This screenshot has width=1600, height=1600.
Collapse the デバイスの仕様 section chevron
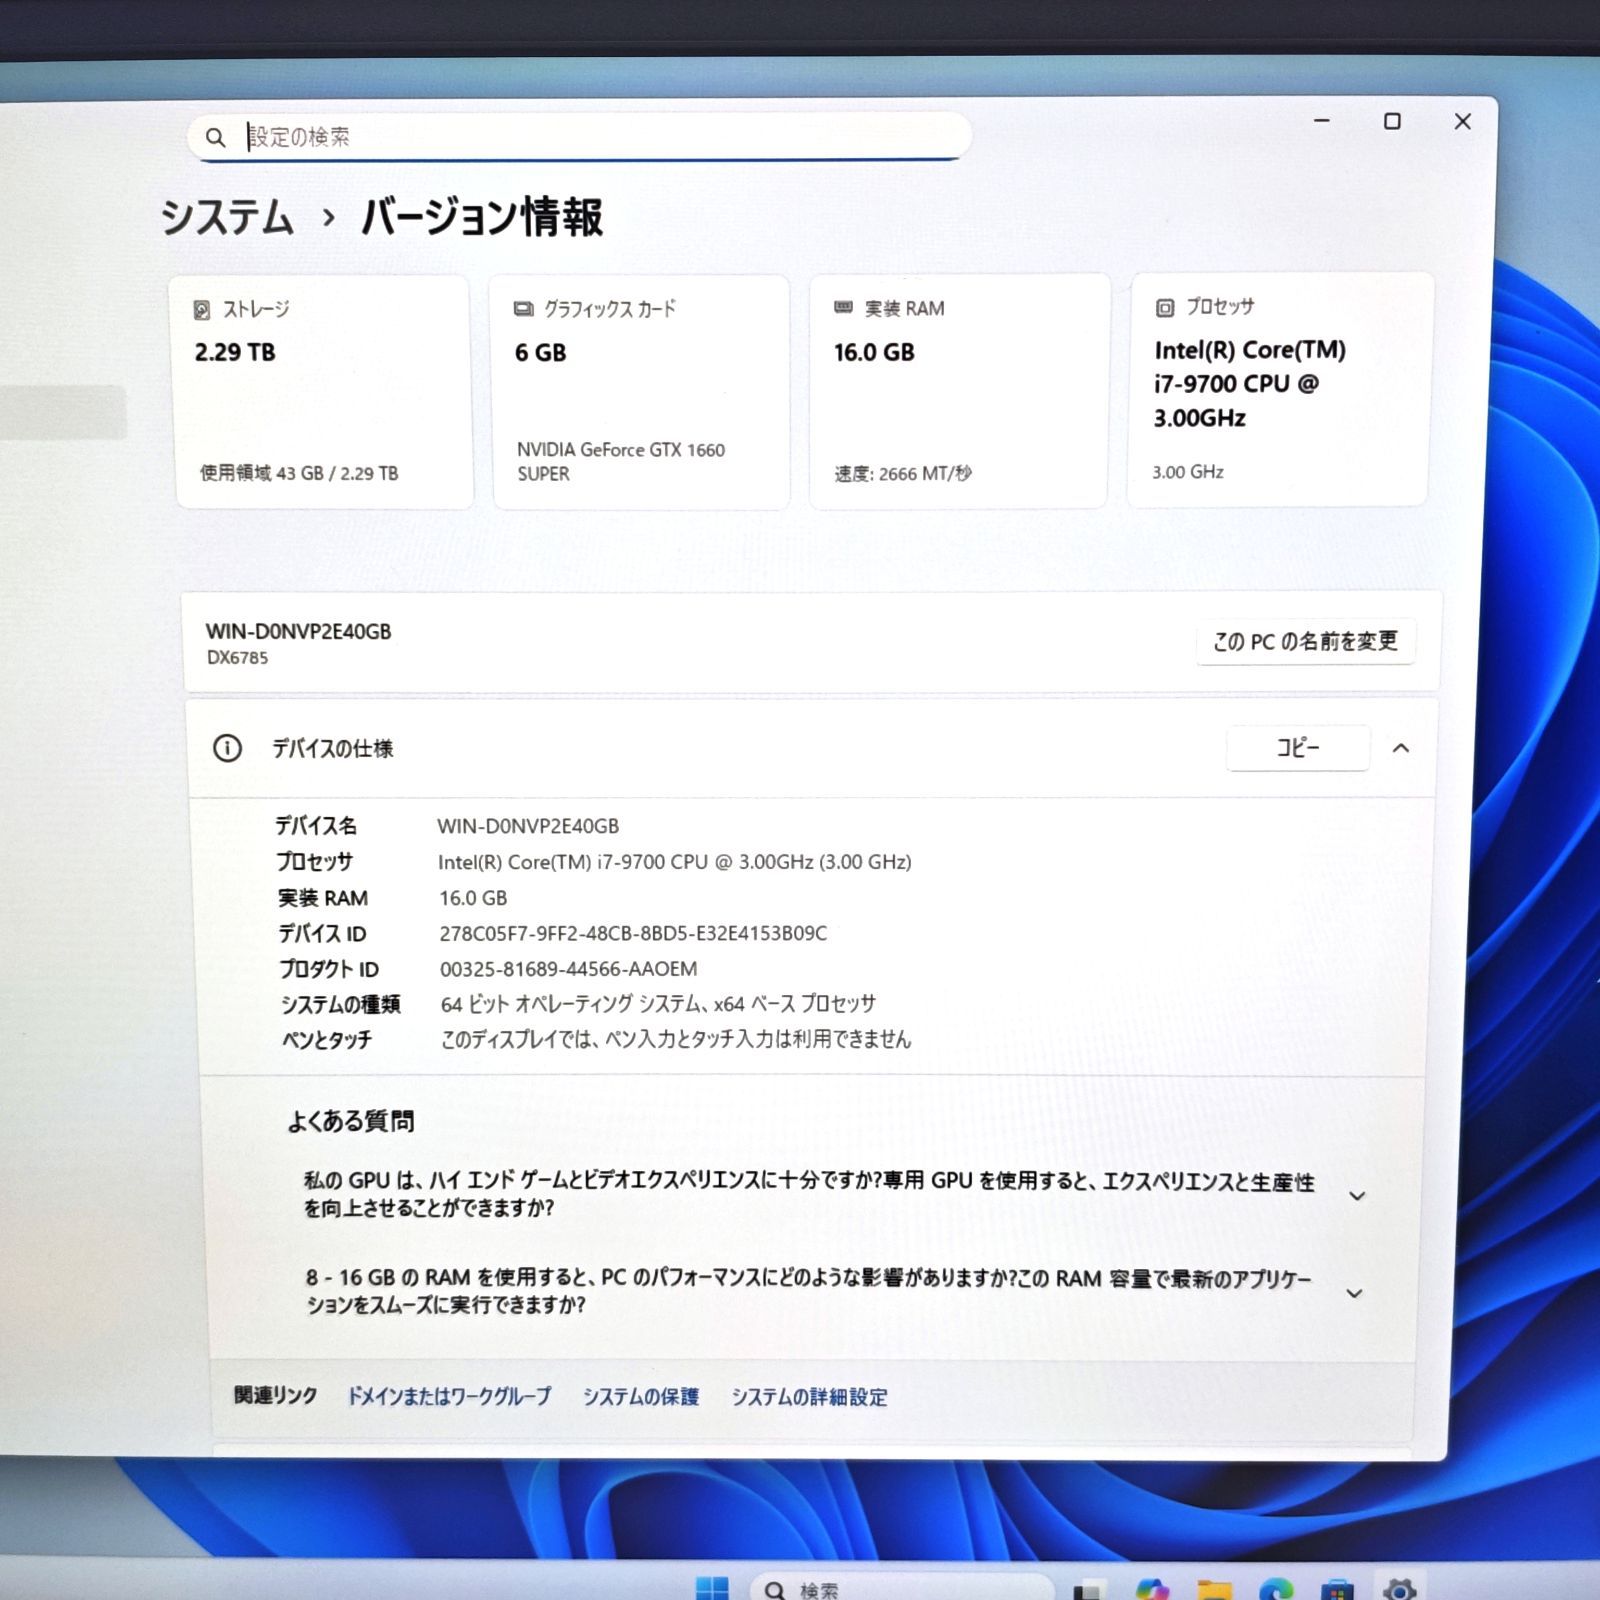pos(1401,748)
